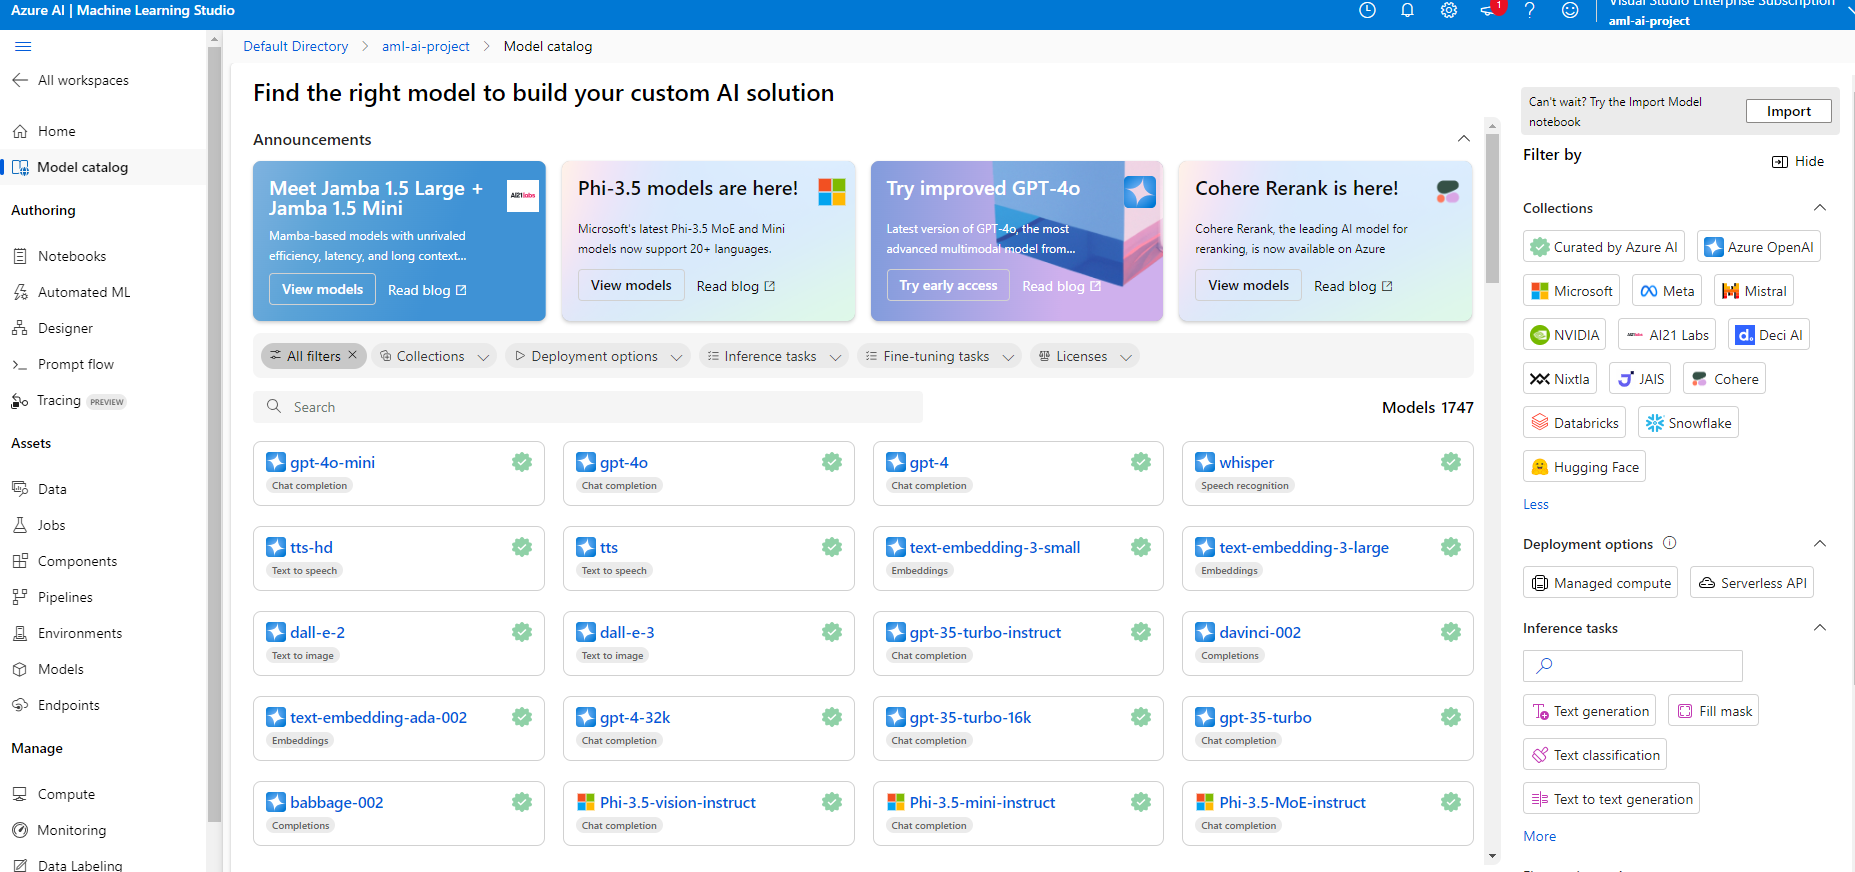
Task: Click the Hide filter panel icon
Action: pyautogui.click(x=1780, y=161)
